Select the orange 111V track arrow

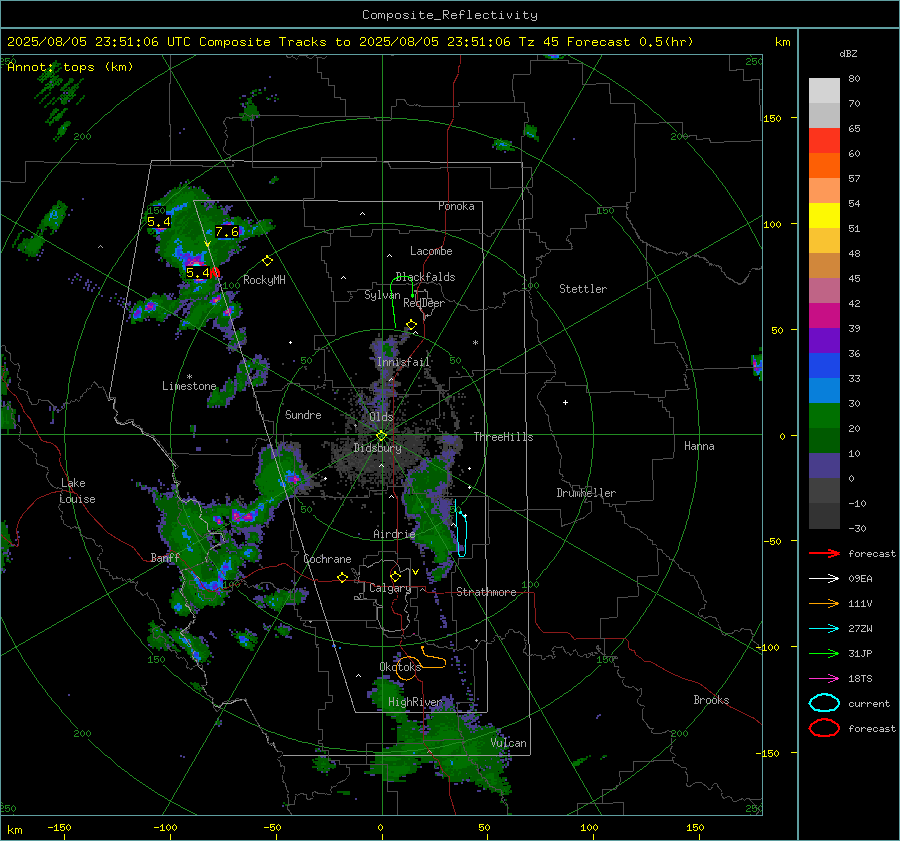point(824,603)
